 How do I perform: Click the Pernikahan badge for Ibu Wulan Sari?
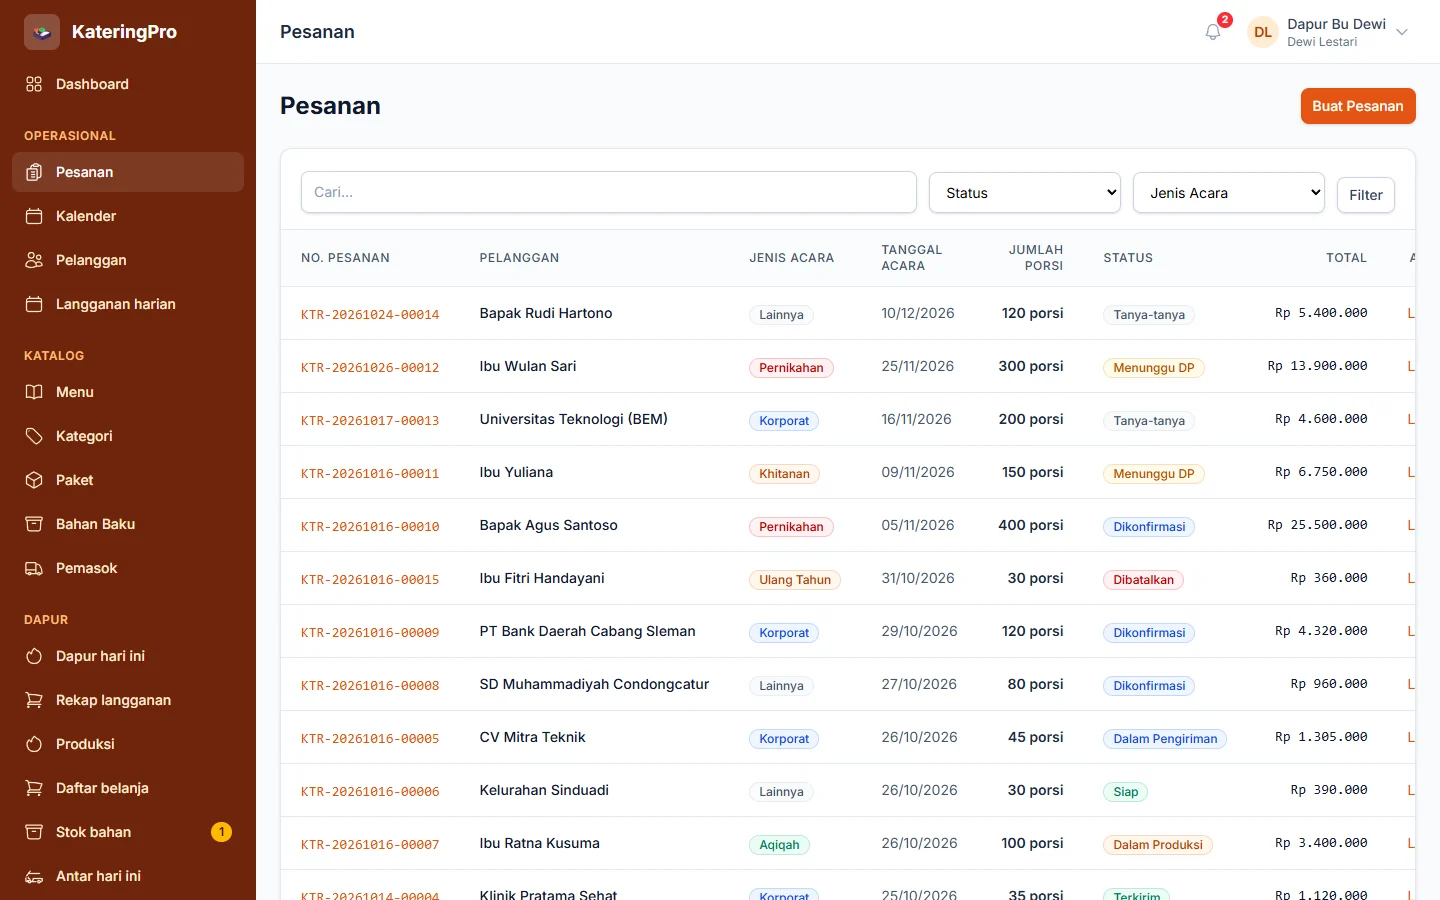[791, 368]
